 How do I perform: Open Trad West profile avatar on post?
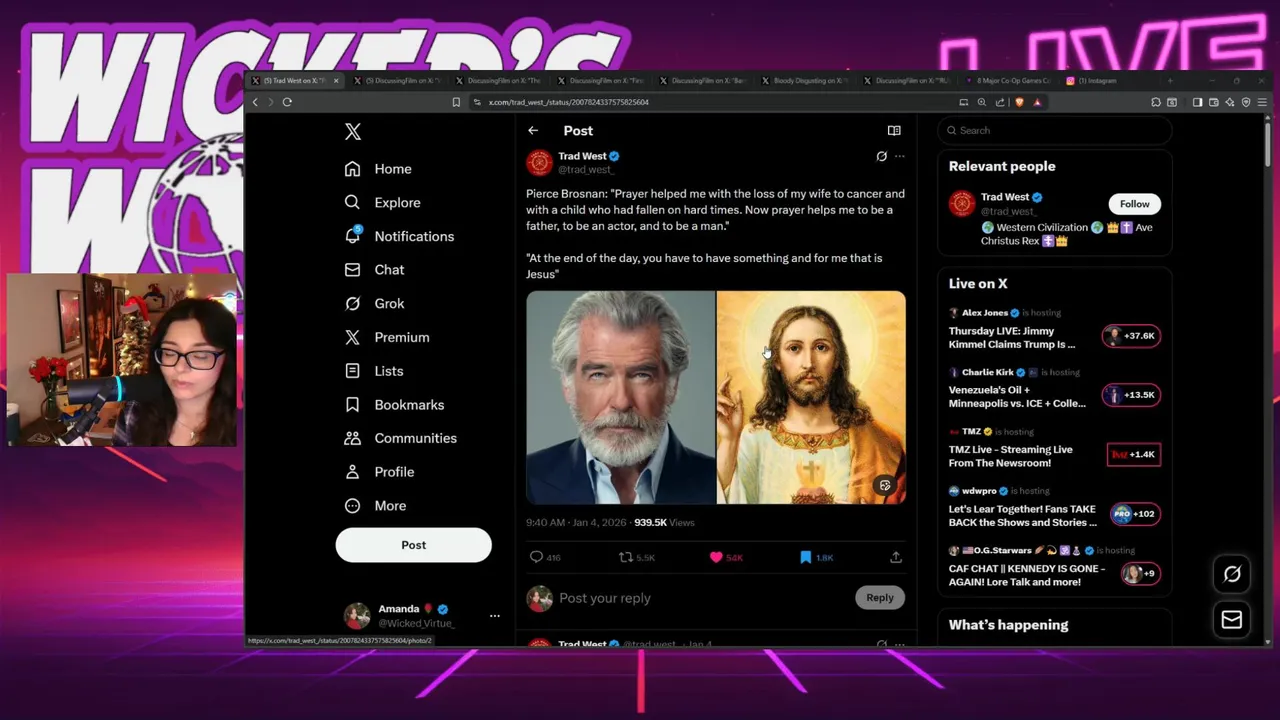coord(539,162)
